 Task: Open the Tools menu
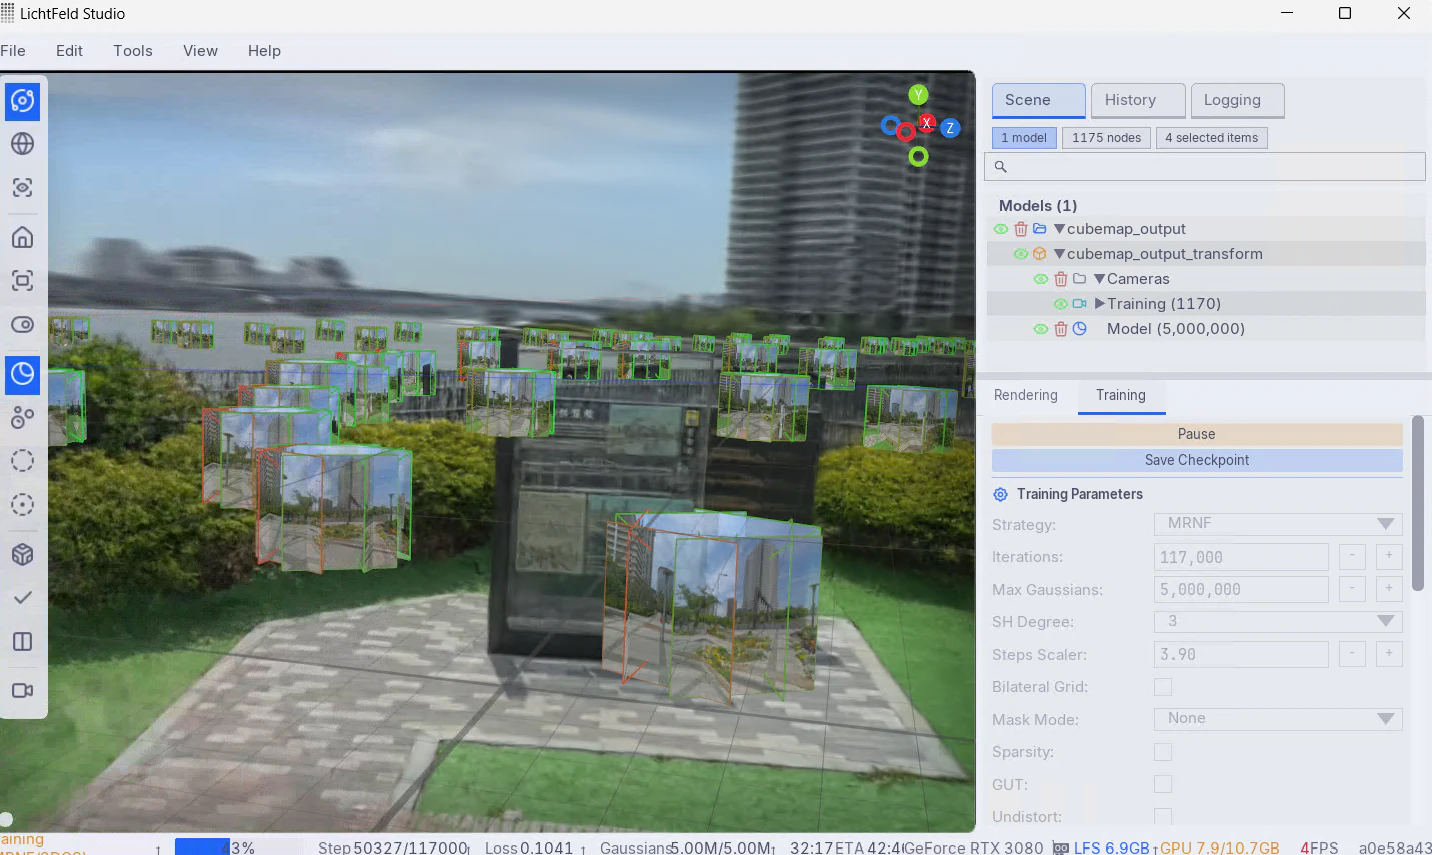(x=133, y=51)
